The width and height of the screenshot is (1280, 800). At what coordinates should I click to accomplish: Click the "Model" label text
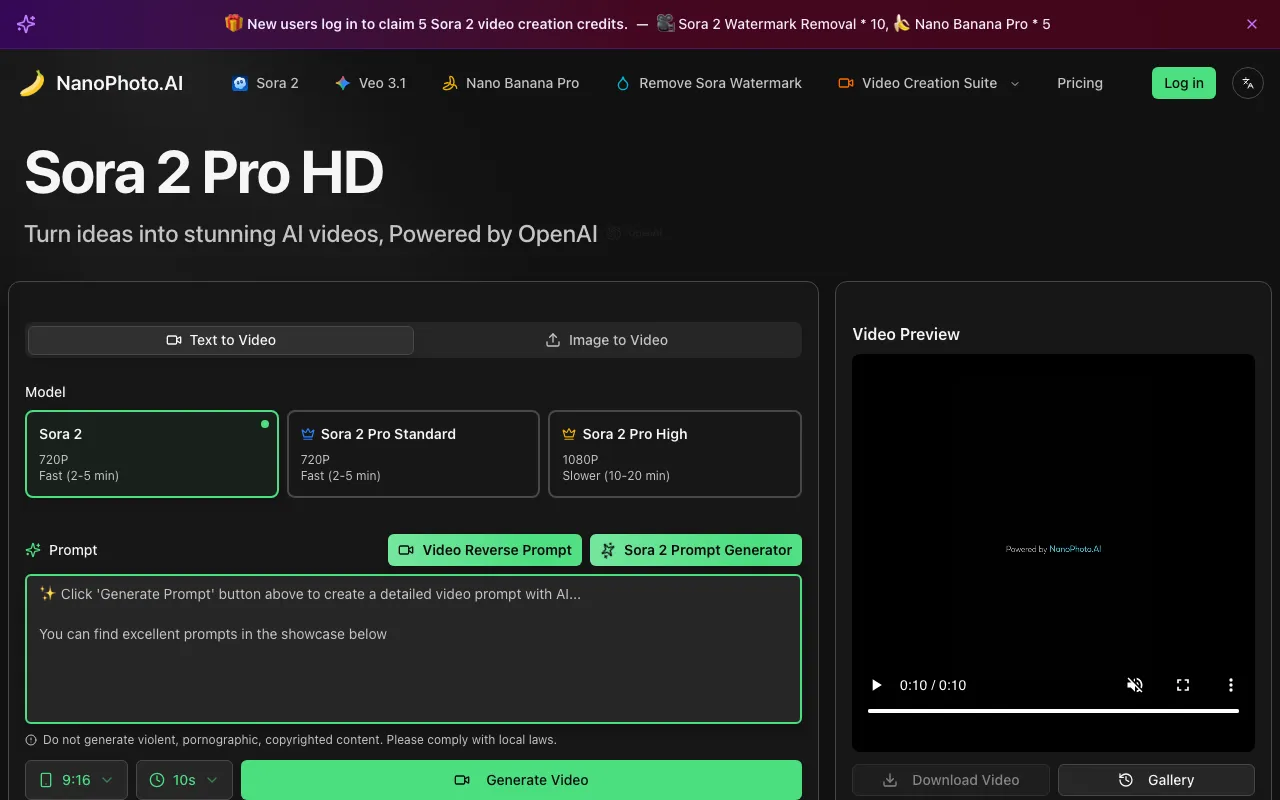(x=45, y=392)
